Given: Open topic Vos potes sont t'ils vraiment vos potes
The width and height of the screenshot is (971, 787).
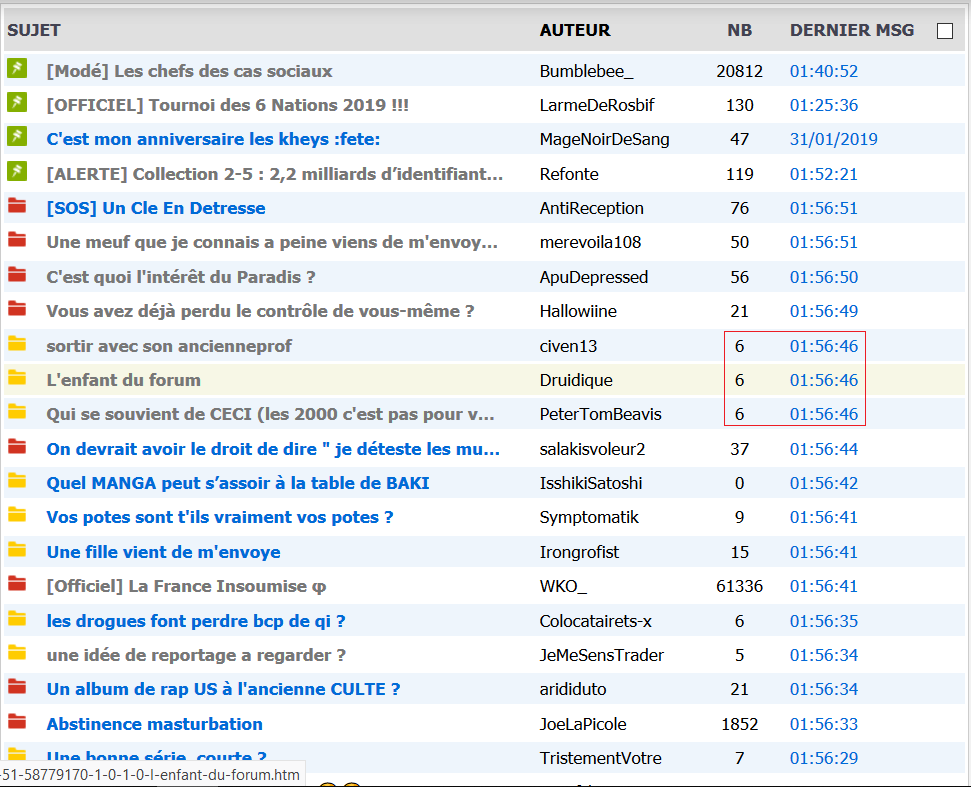Looking at the screenshot, I should point(220,517).
